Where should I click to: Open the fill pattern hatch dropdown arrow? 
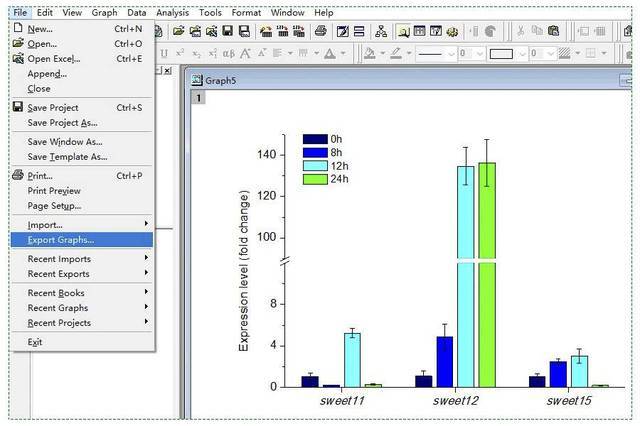[578, 53]
